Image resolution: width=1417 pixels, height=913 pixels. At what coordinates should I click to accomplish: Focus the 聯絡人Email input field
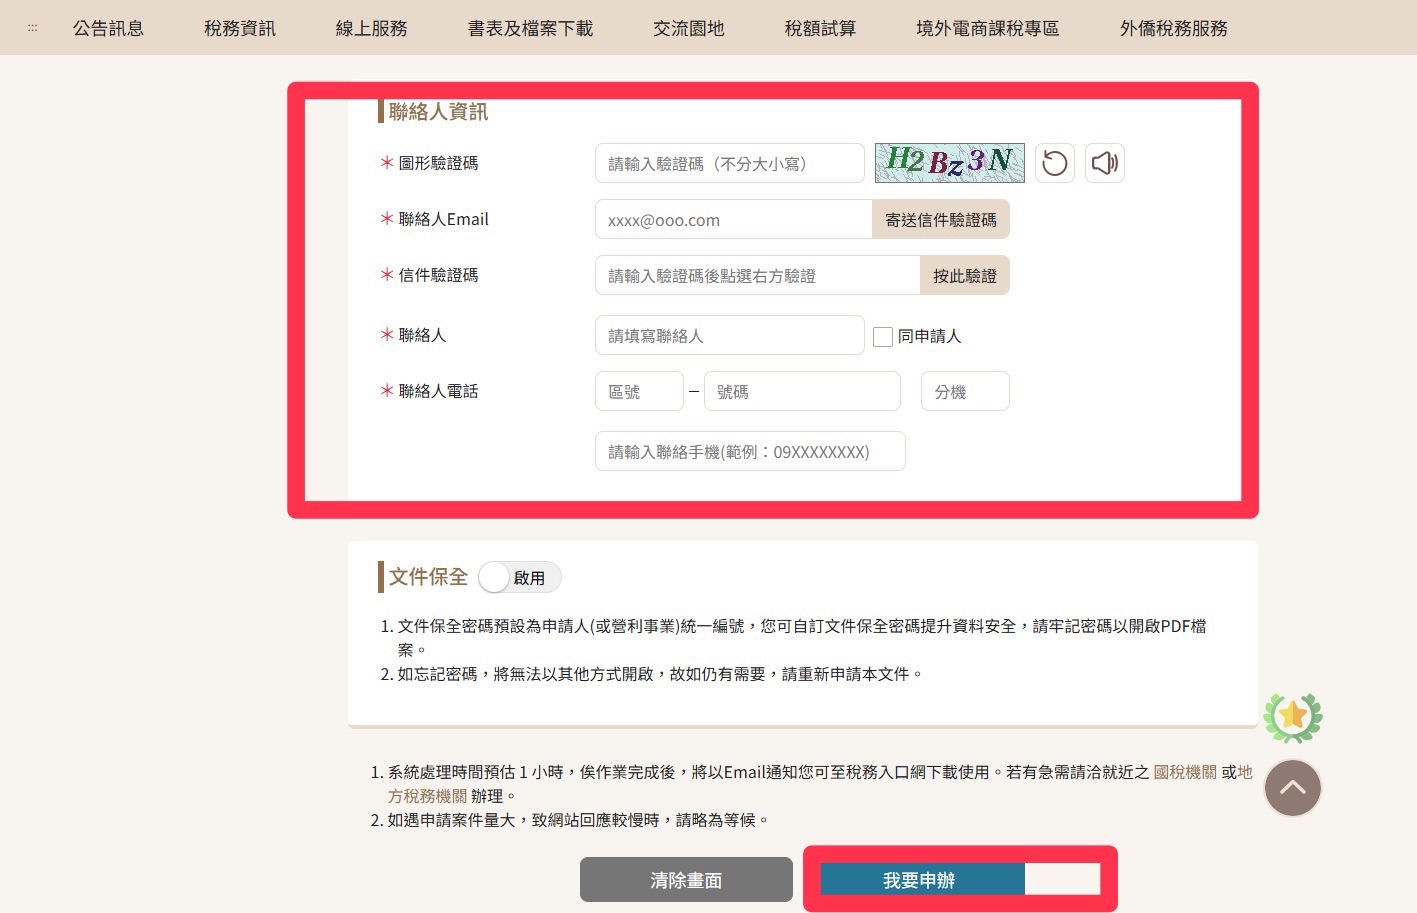click(733, 220)
